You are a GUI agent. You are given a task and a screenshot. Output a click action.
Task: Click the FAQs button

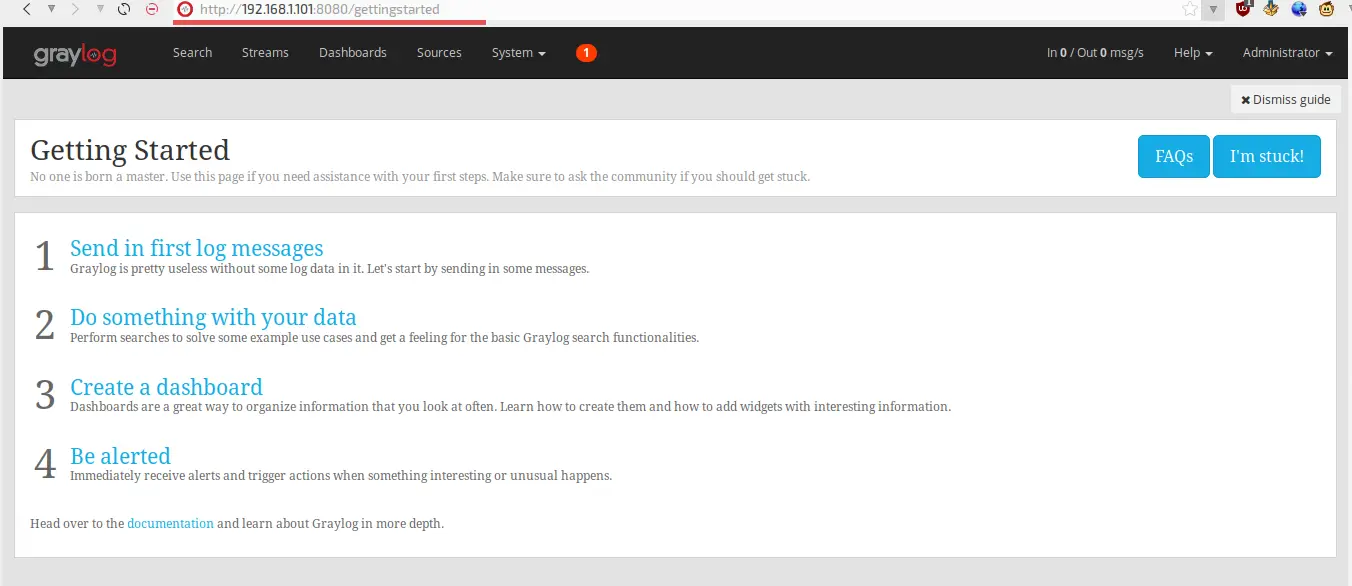click(x=1174, y=157)
